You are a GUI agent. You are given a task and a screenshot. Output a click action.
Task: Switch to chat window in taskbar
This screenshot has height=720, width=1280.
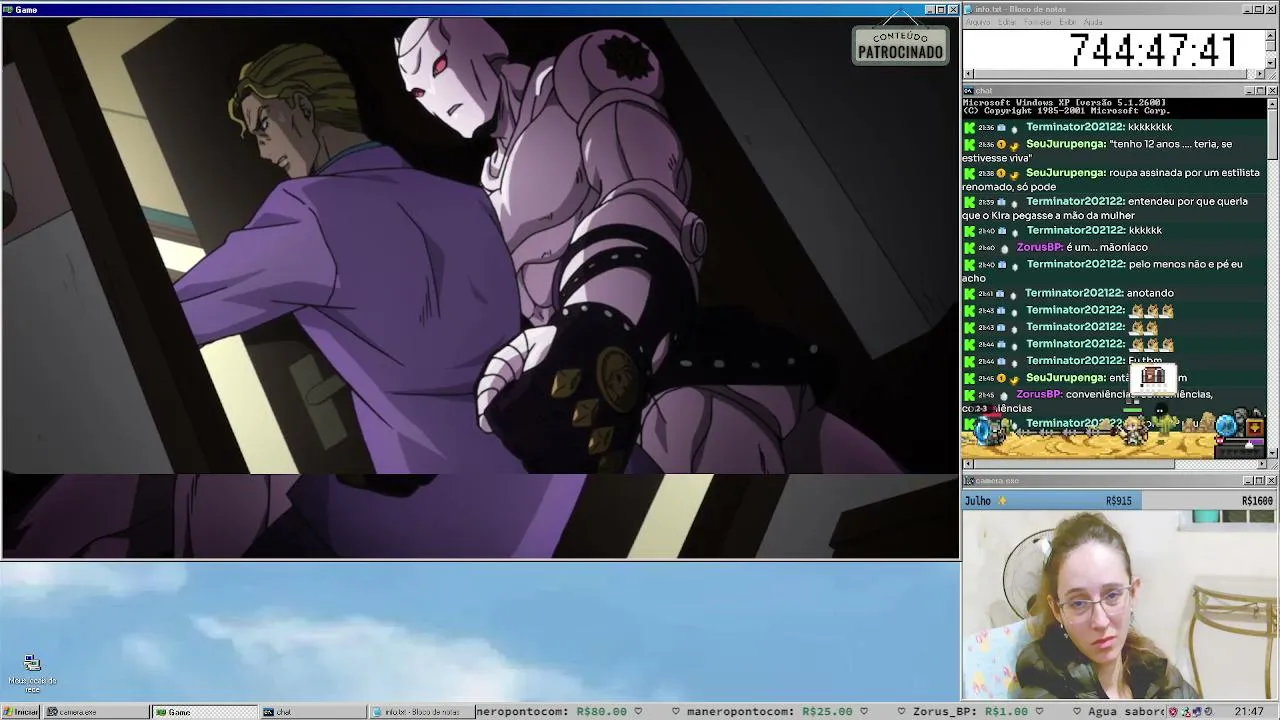(x=312, y=712)
